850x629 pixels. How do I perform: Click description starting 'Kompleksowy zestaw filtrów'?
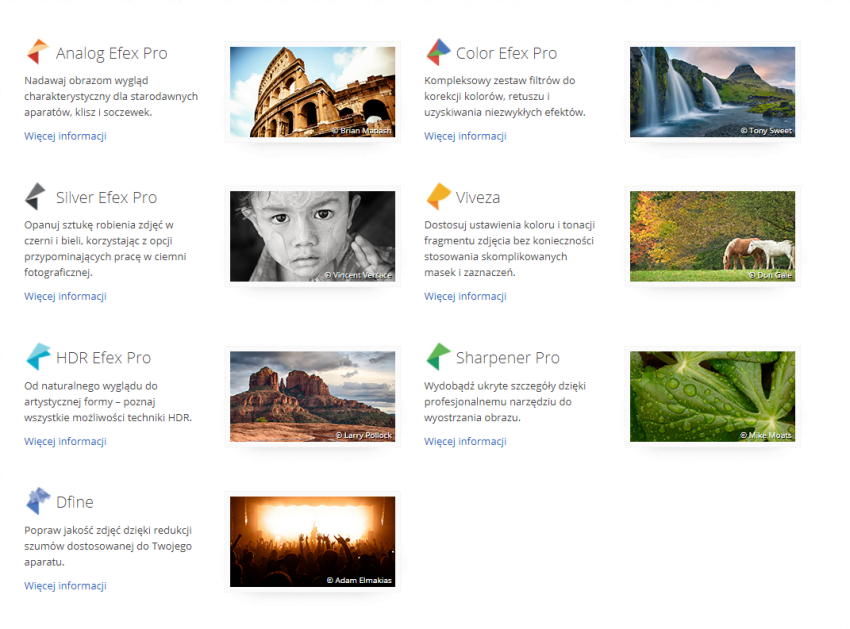(x=505, y=97)
